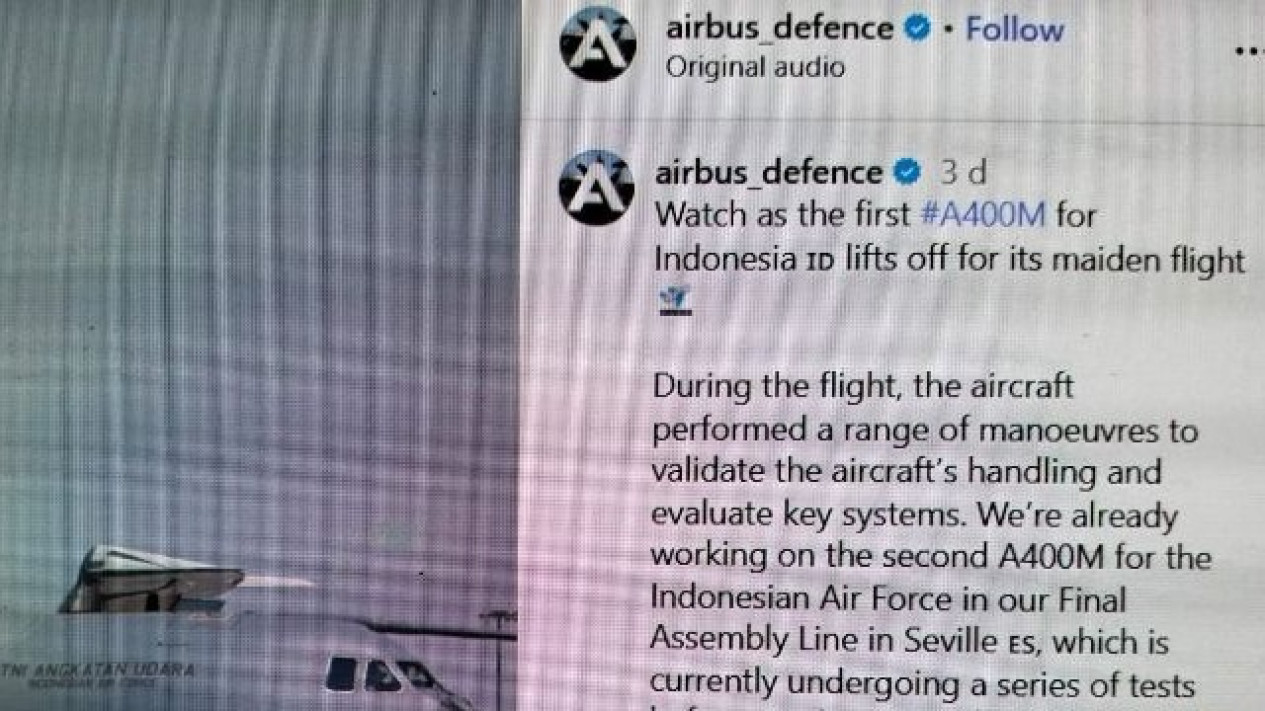Click verified badge in the caption line
Image resolution: width=1265 pixels, height=711 pixels.
[906, 173]
